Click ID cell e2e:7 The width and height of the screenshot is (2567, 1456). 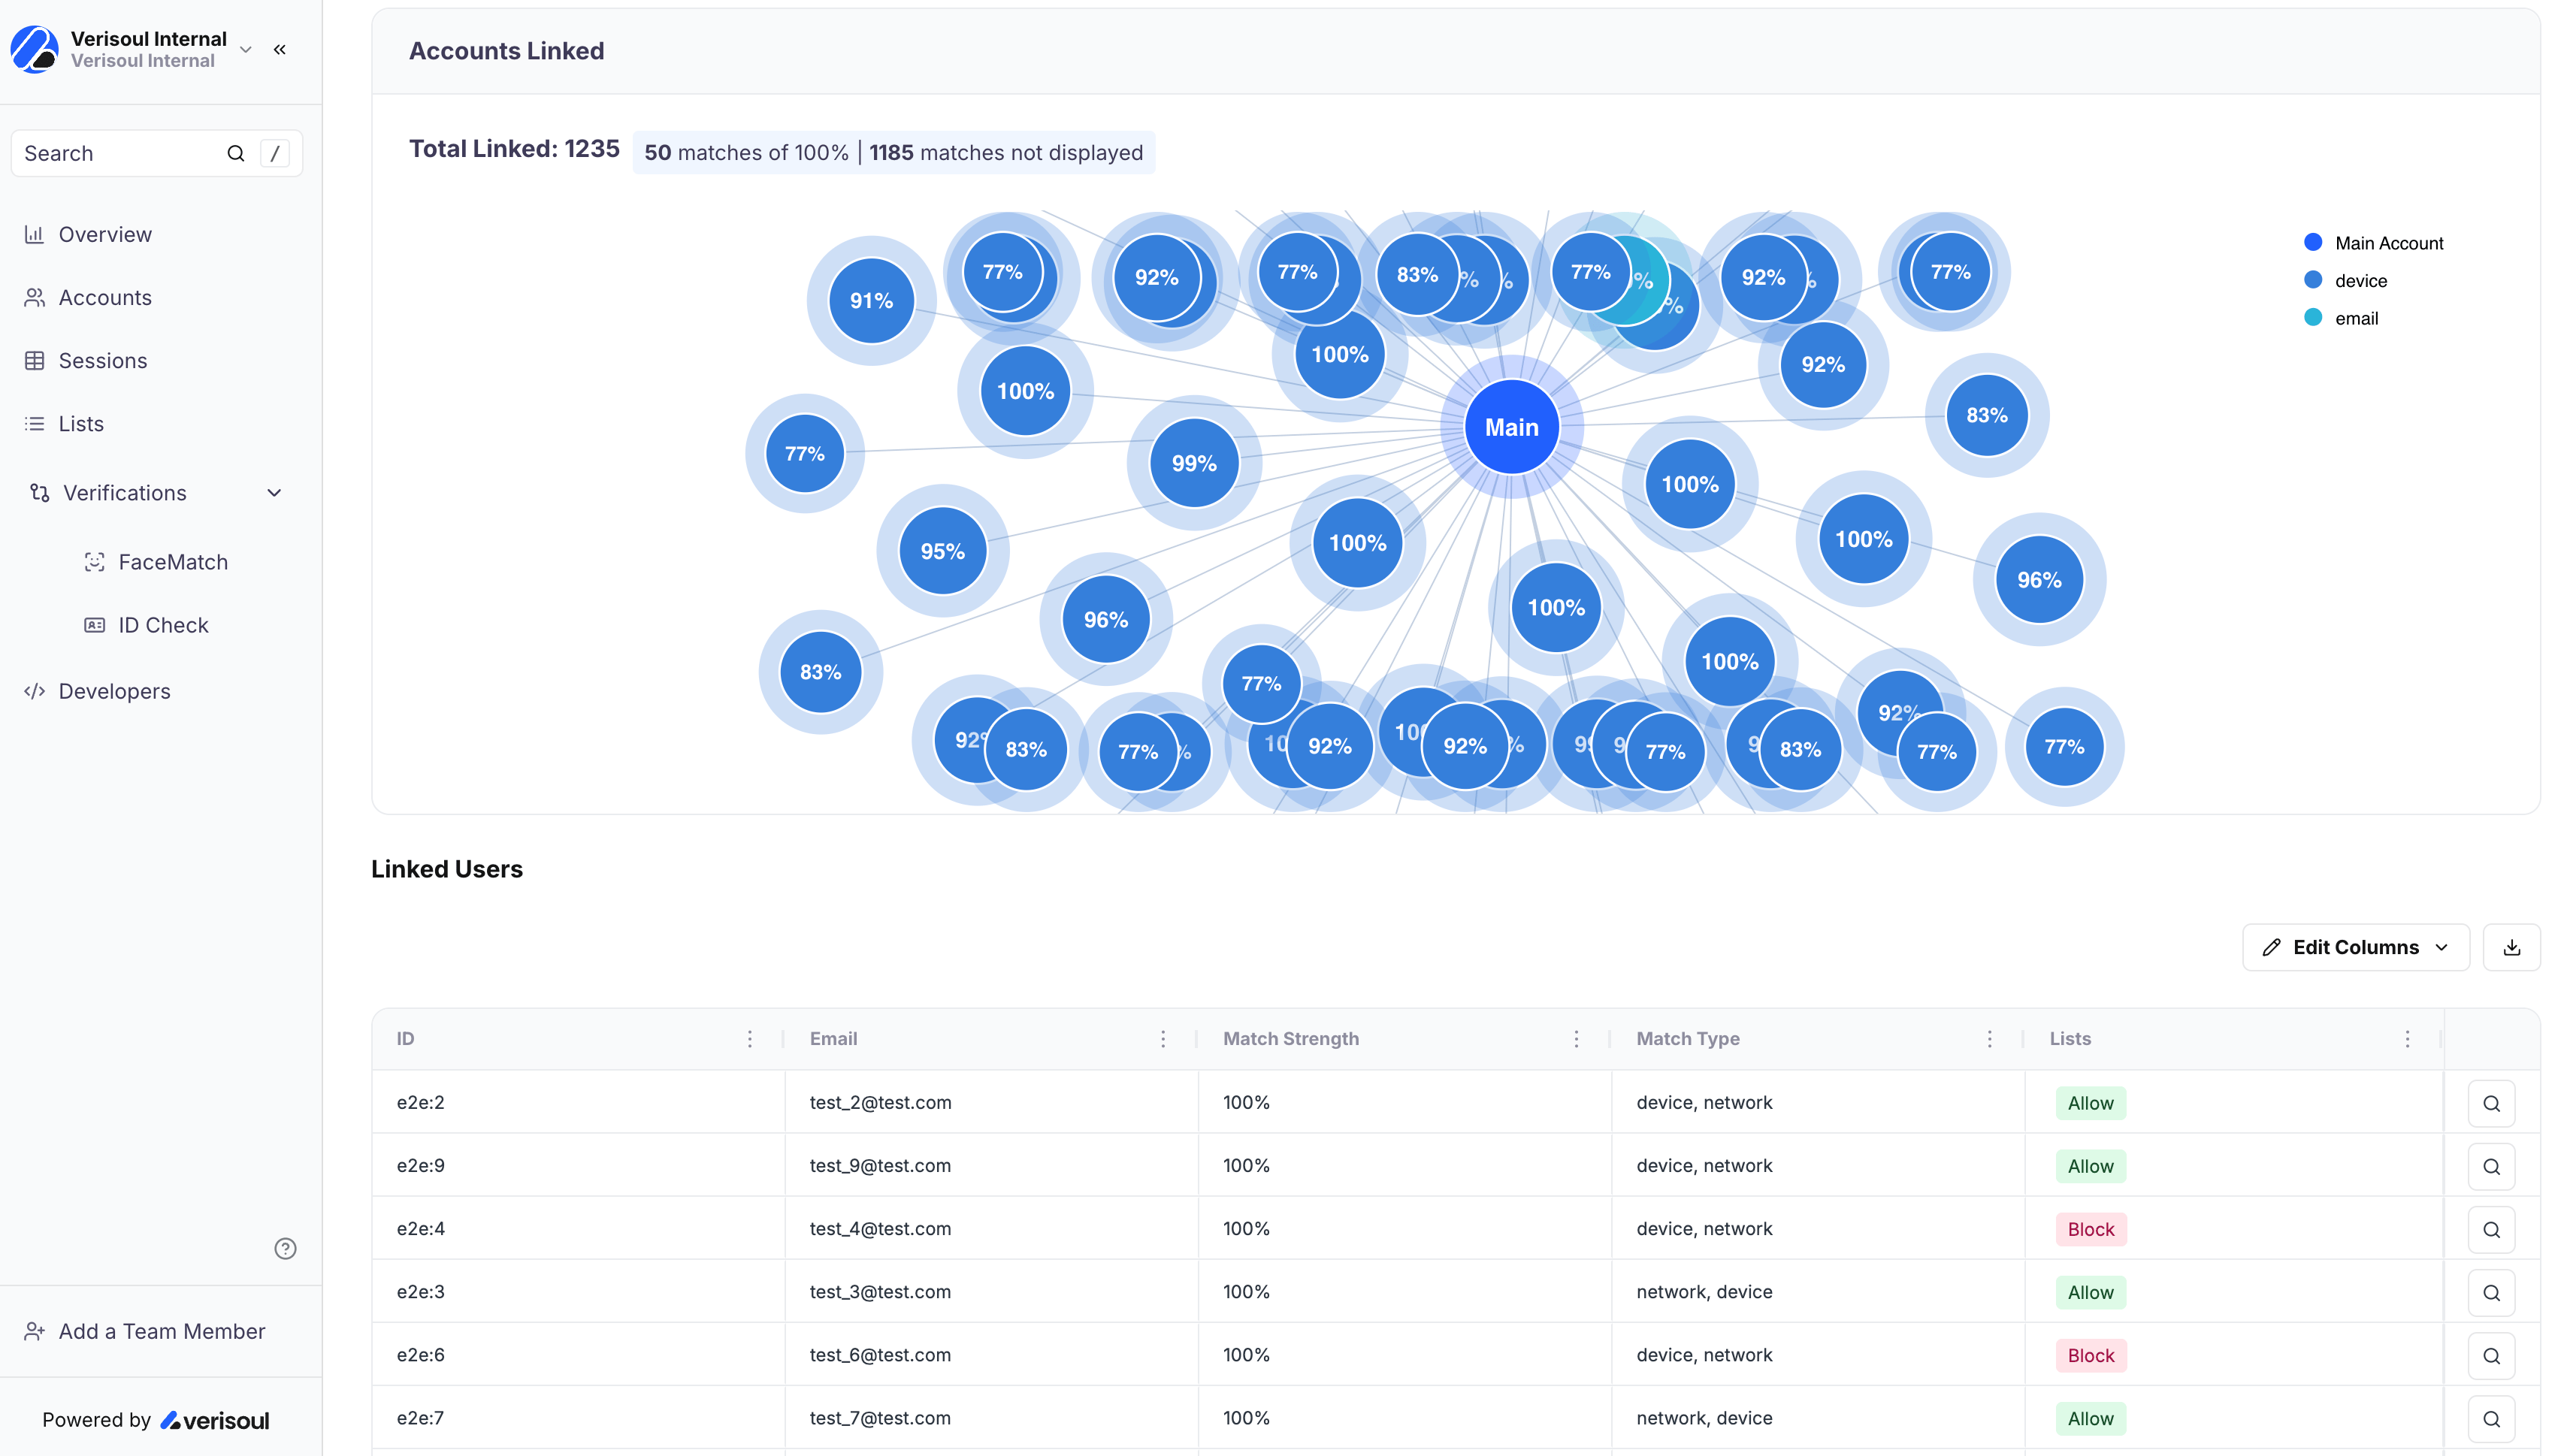(420, 1417)
